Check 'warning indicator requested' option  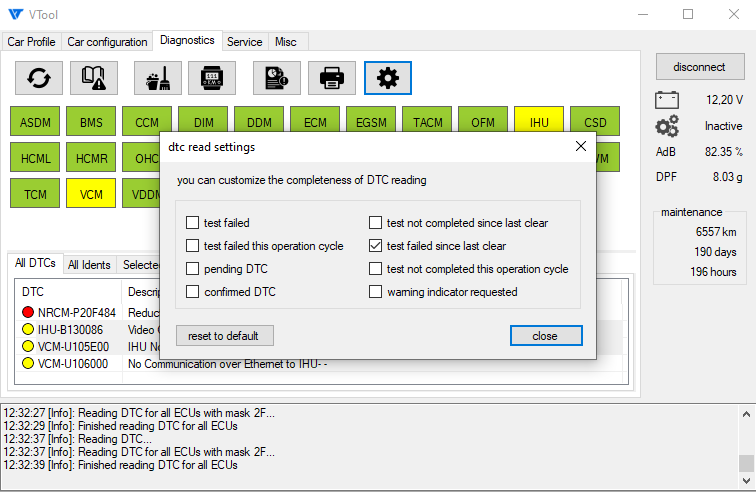(x=376, y=292)
